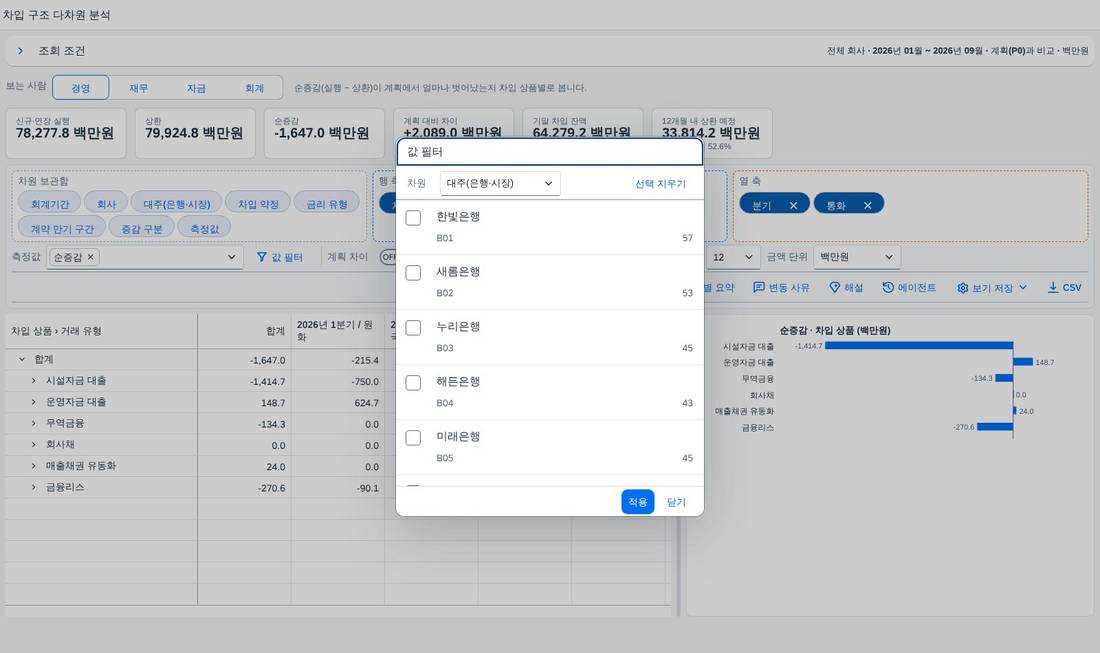1100x653 pixels.
Task: Click the 합계 column header
Action: 244,331
